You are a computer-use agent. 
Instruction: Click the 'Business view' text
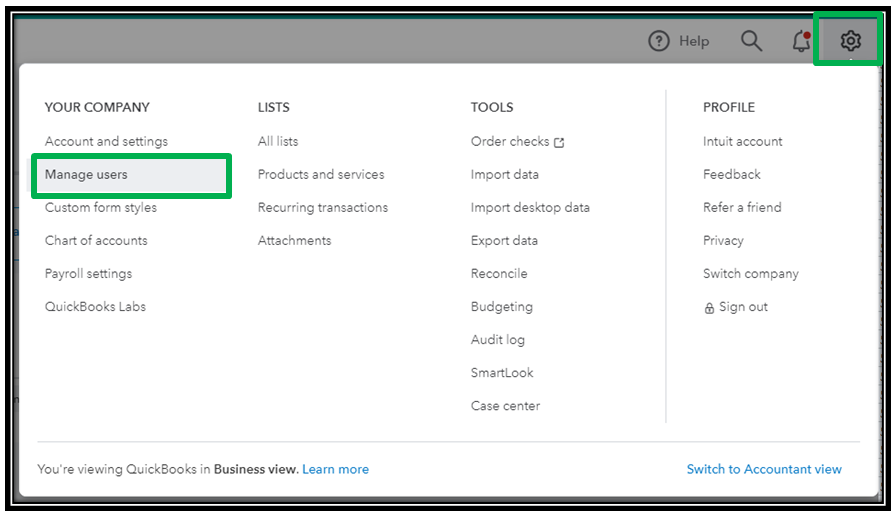pyautogui.click(x=256, y=470)
